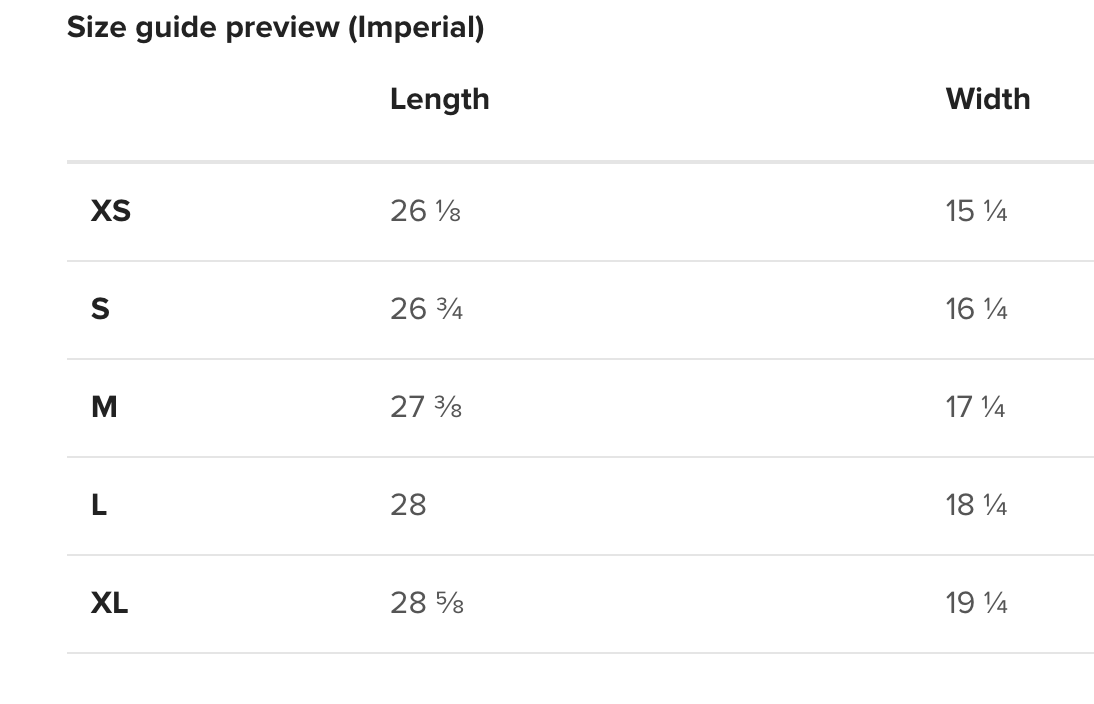Click the "Size guide preview" heading text
Screen dimensions: 1094x704
click(205, 28)
